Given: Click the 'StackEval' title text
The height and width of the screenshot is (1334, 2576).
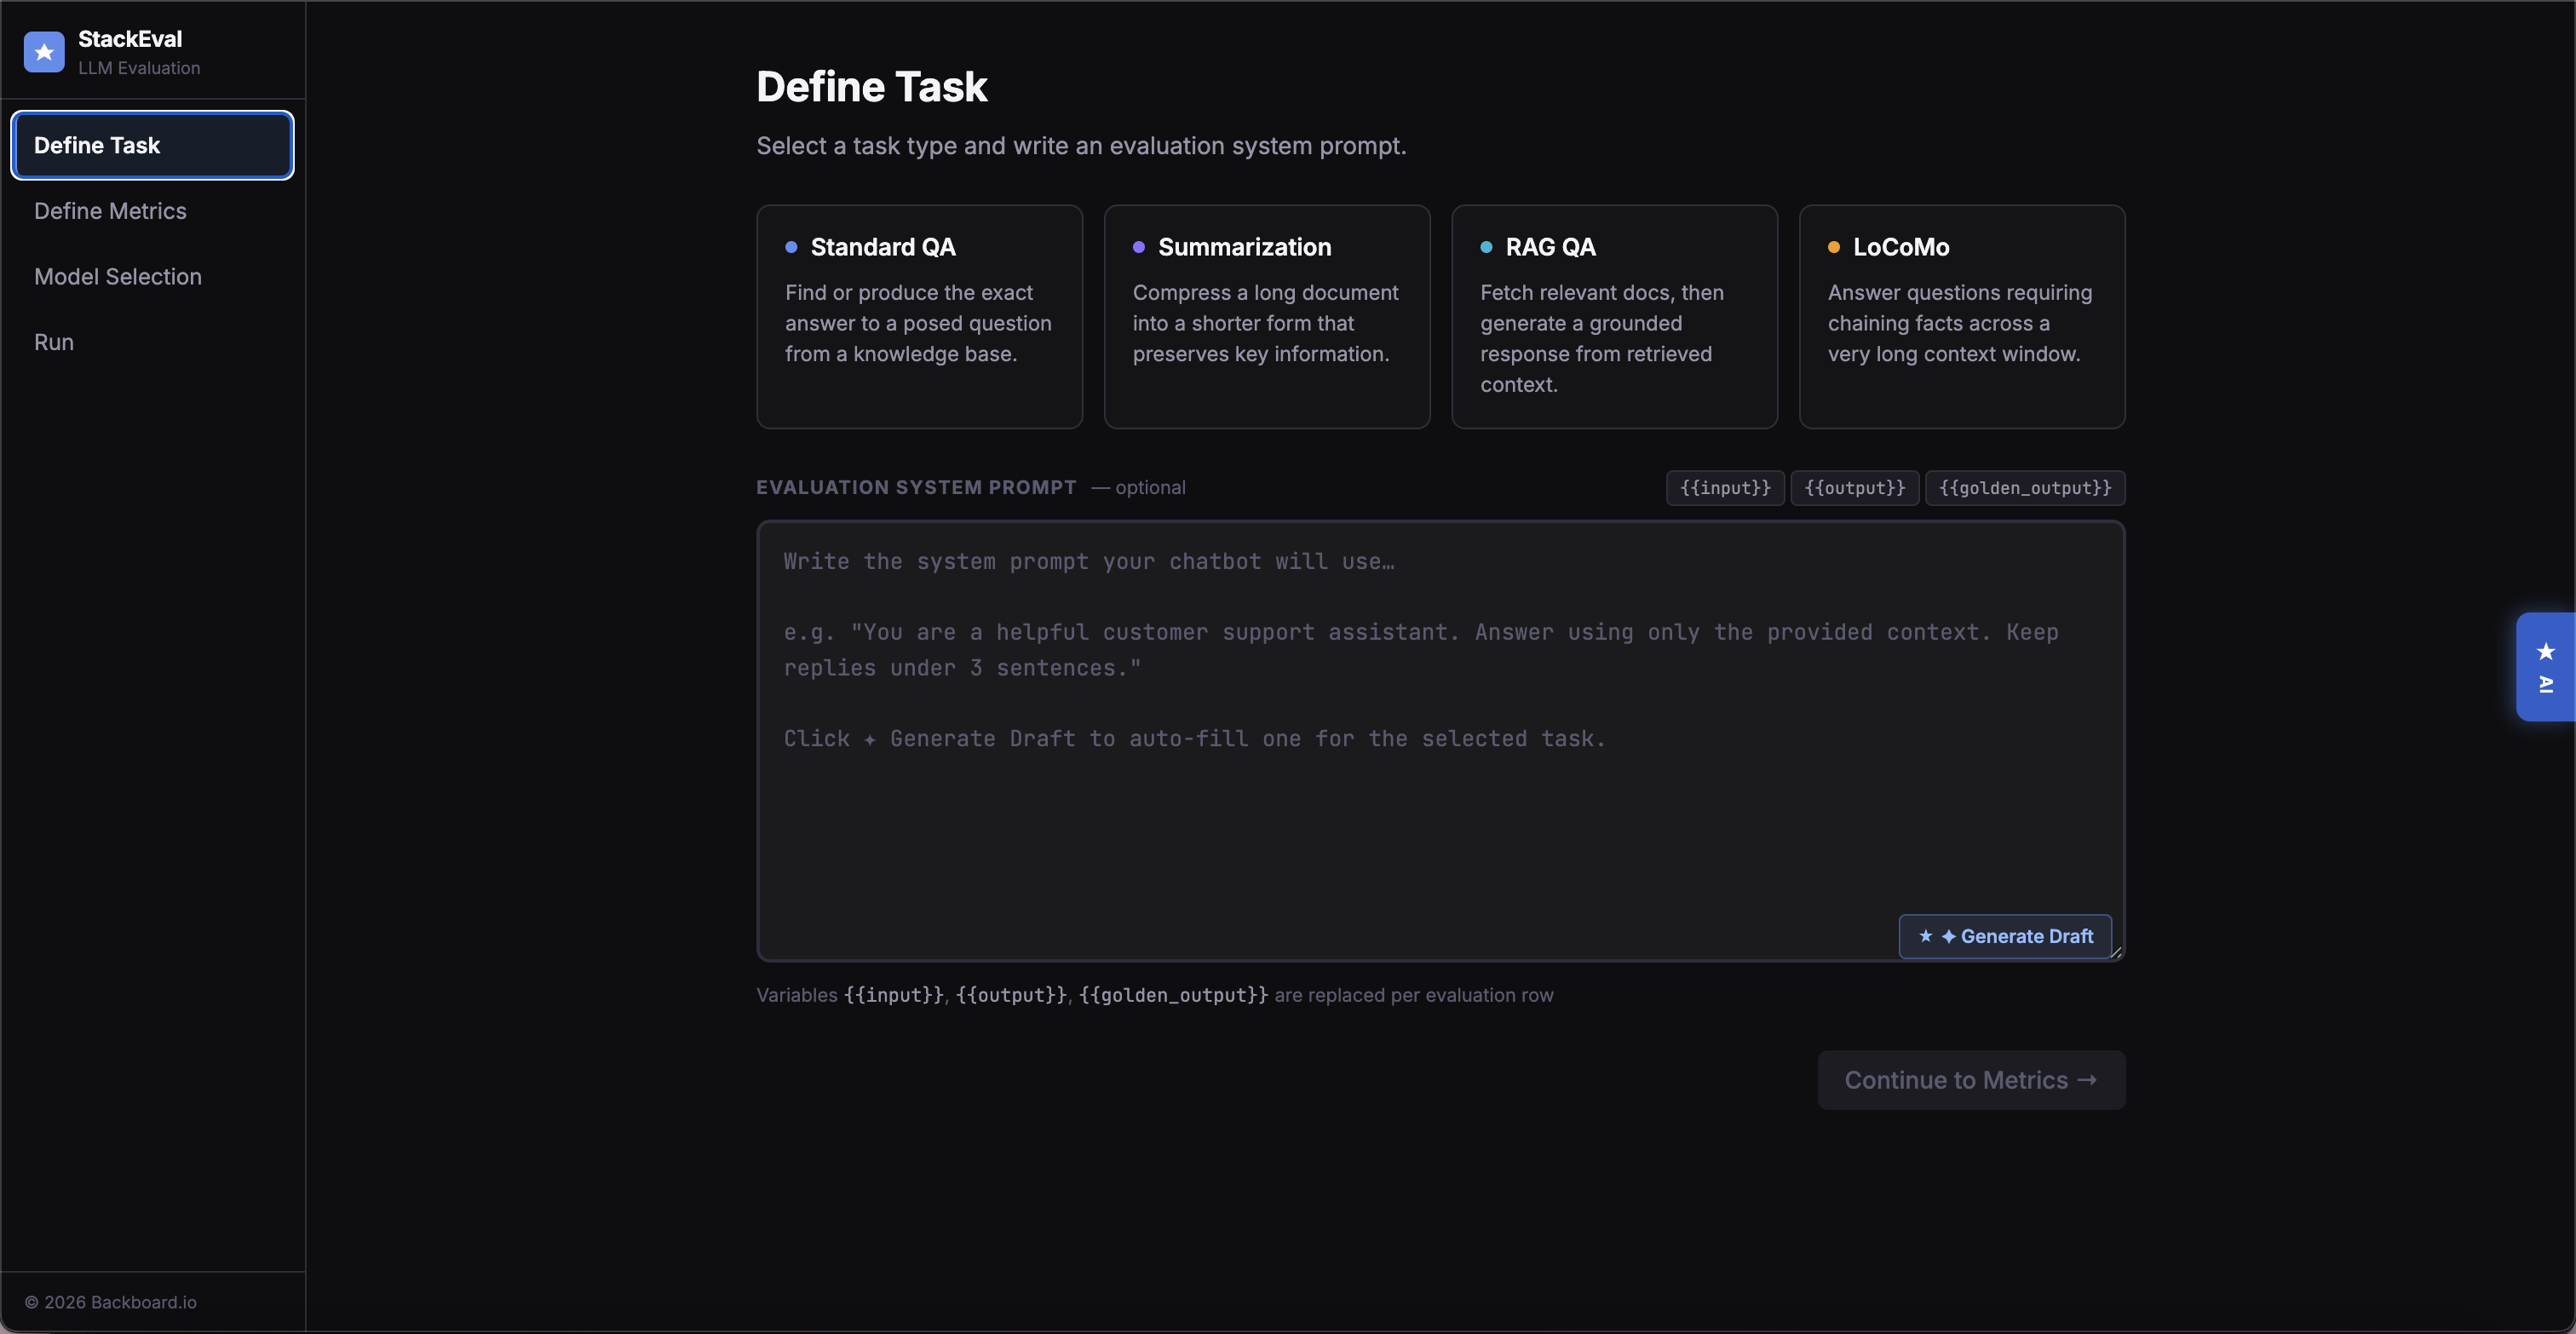Looking at the screenshot, I should click(x=130, y=39).
